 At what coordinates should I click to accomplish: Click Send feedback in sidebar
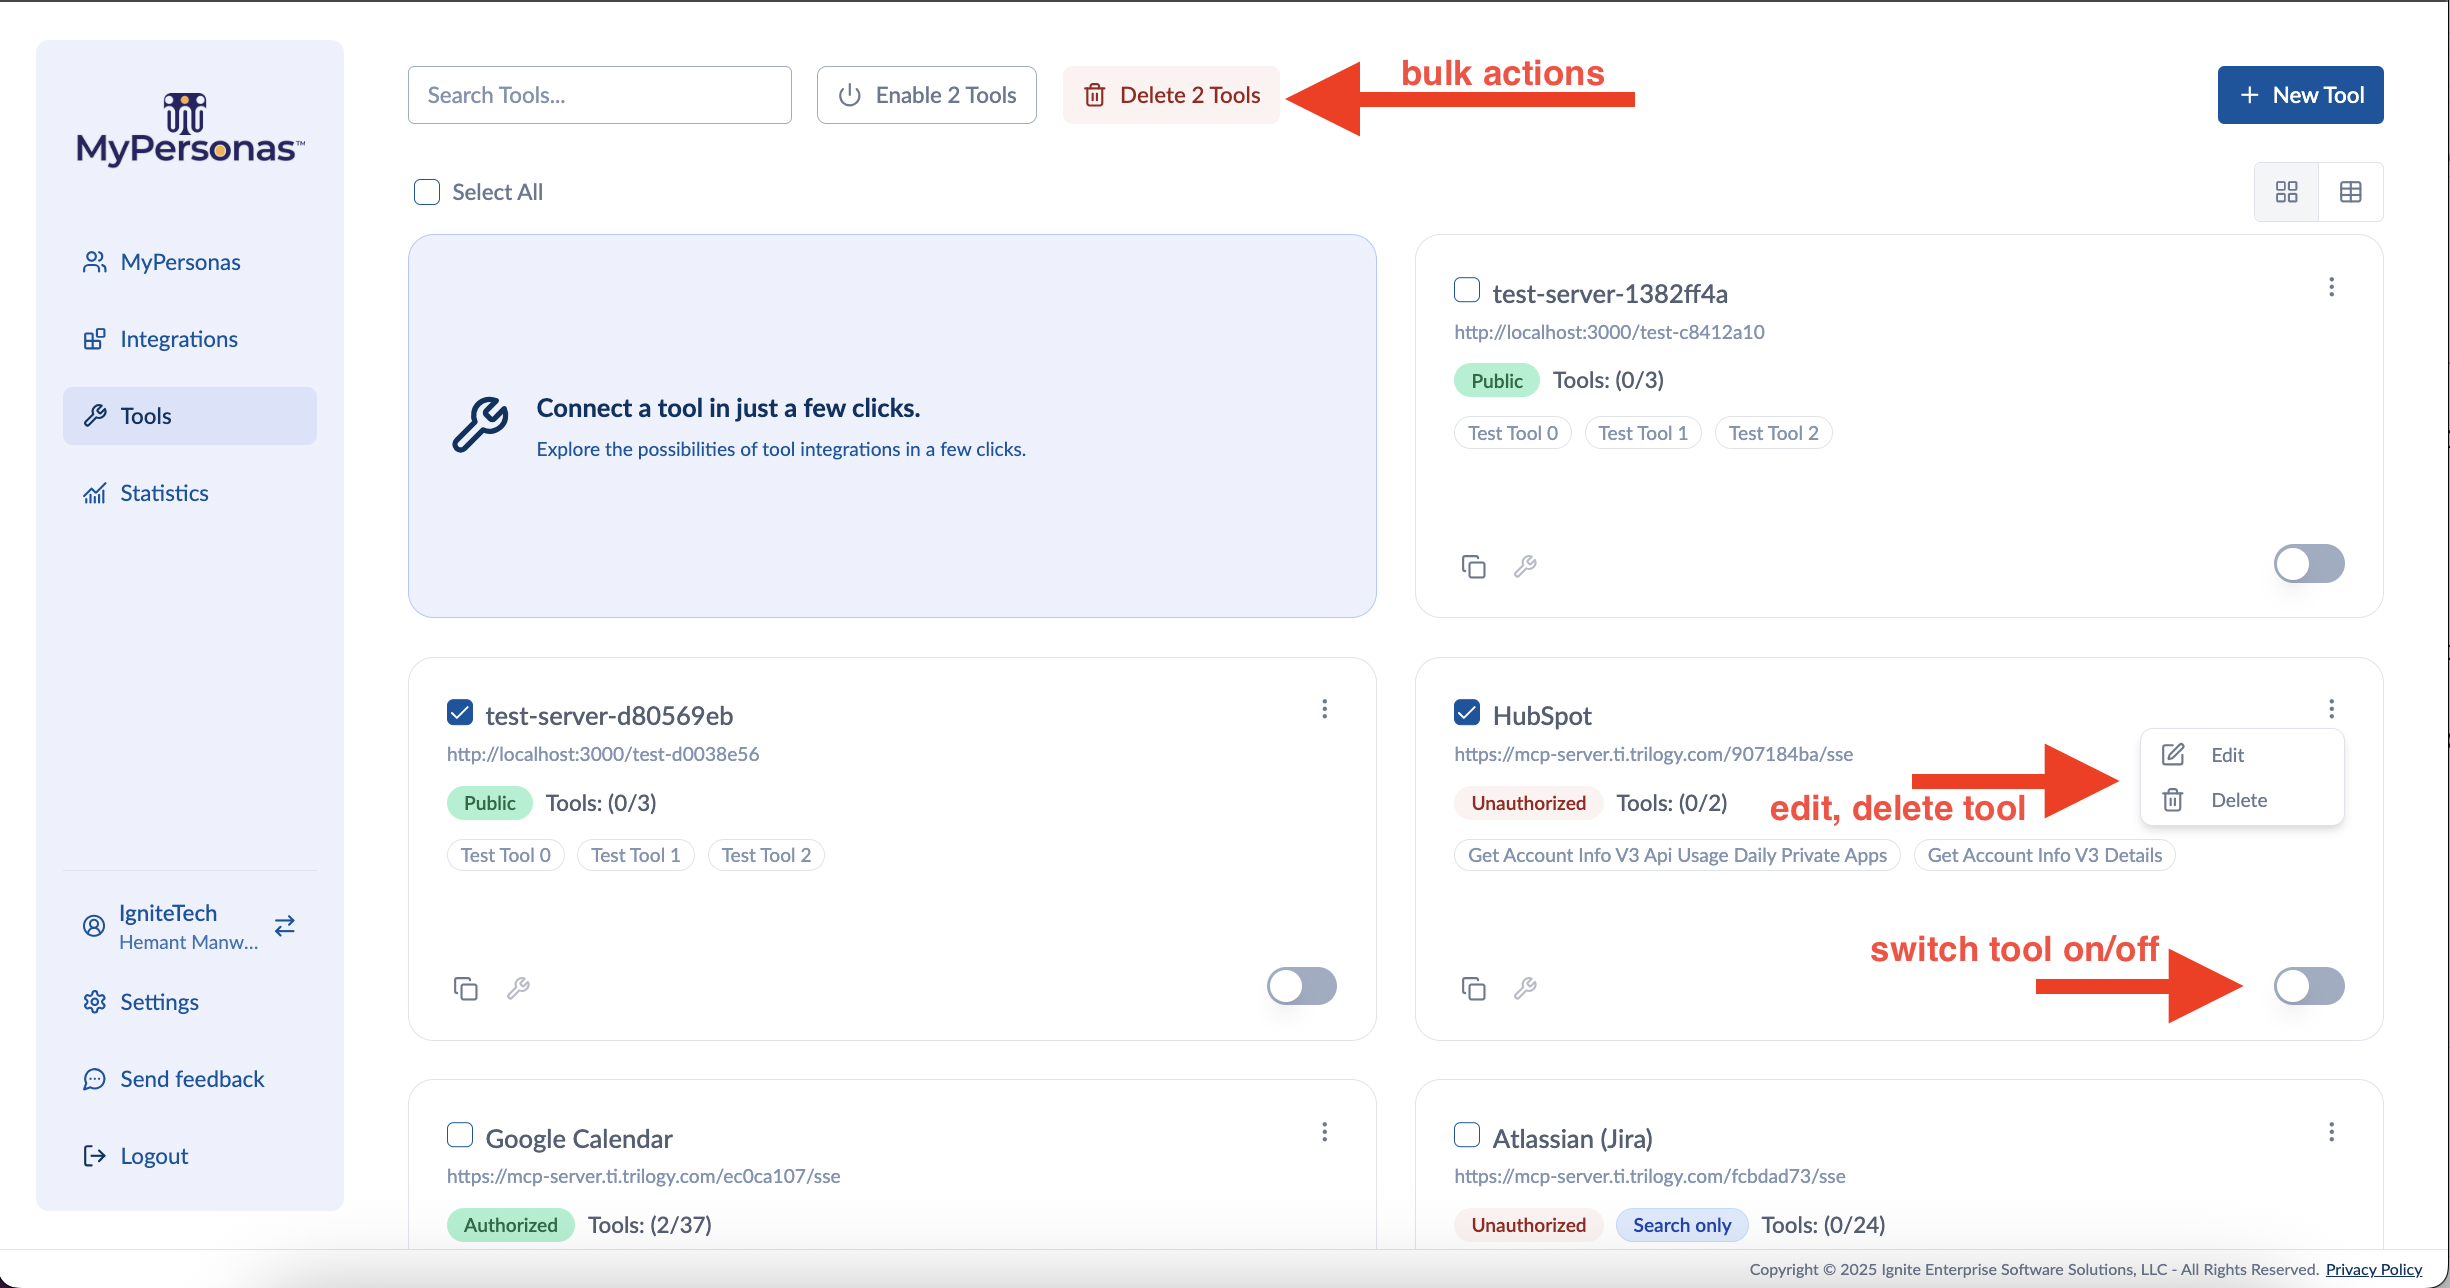(190, 1079)
